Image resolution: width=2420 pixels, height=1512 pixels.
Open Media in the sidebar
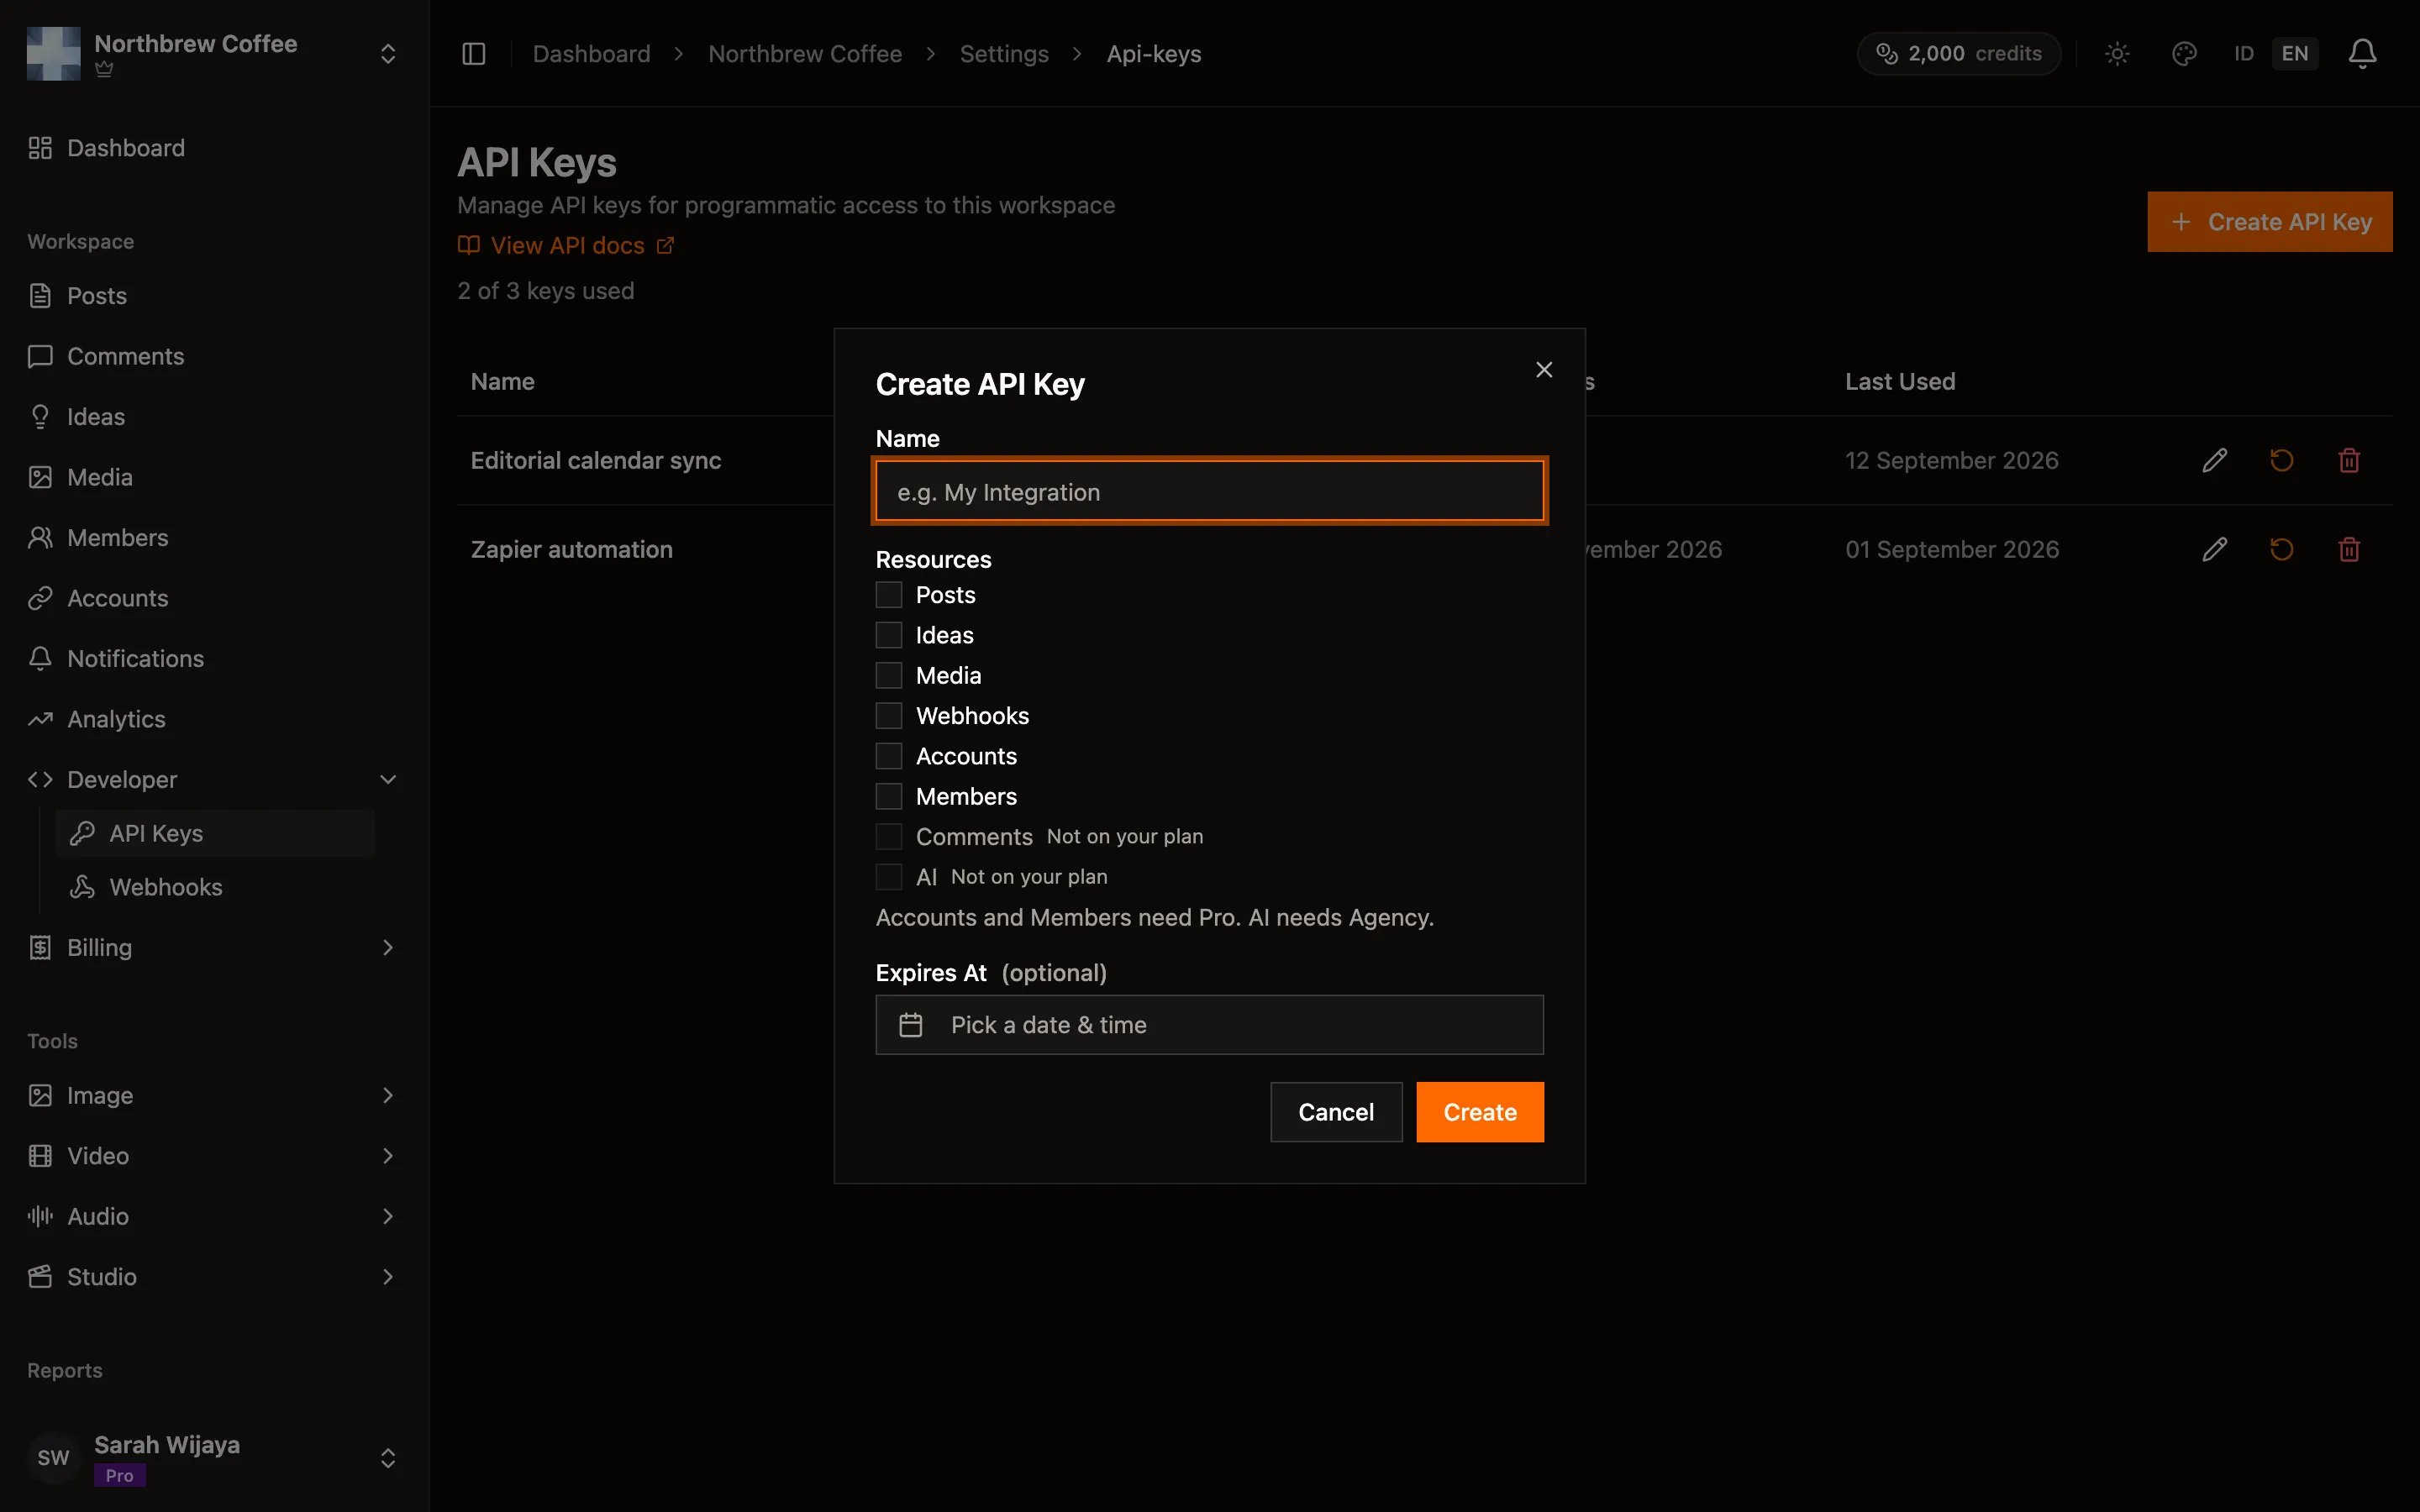point(214,477)
